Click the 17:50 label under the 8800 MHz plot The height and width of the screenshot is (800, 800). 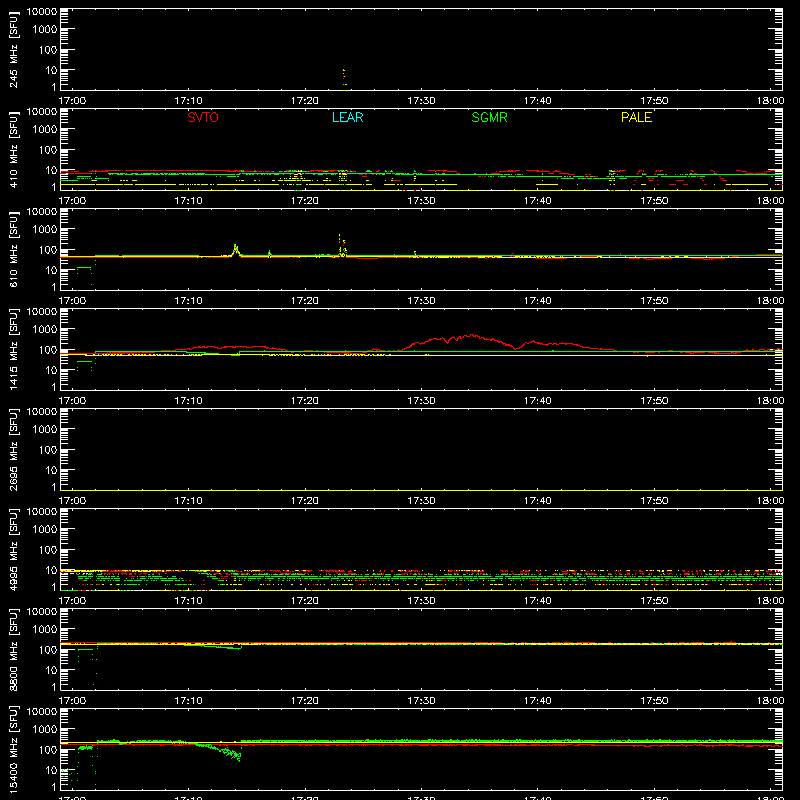[x=654, y=701]
